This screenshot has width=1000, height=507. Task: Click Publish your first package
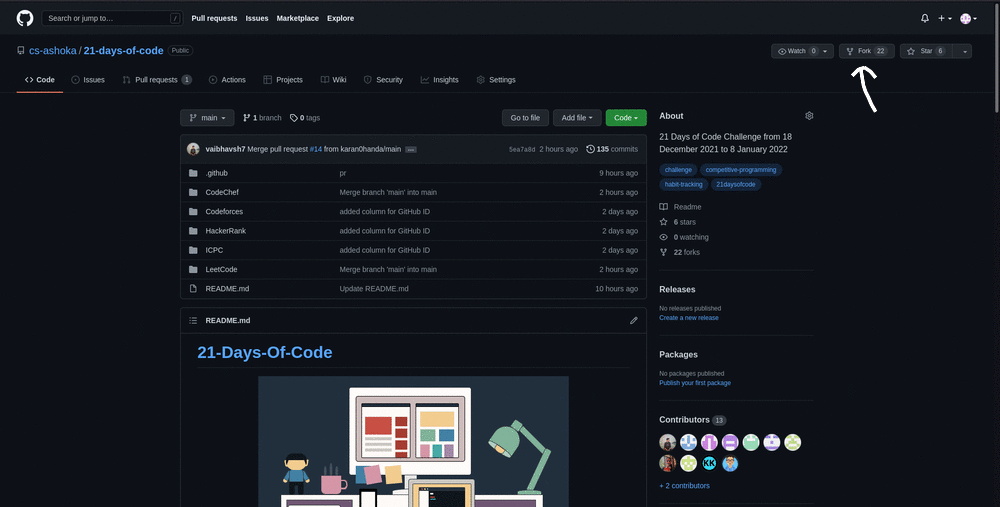point(695,383)
